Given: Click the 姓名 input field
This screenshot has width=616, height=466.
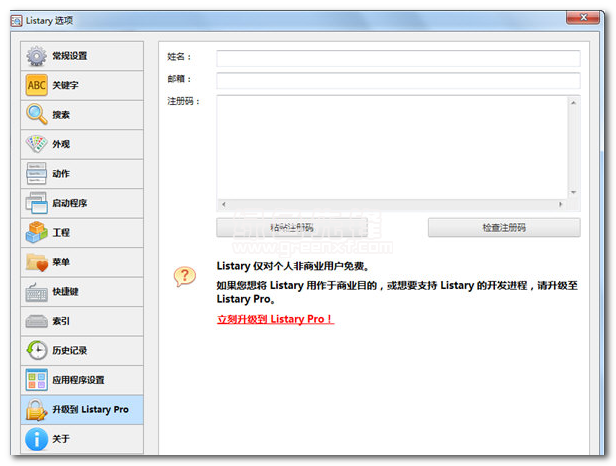Looking at the screenshot, I should coord(398,58).
